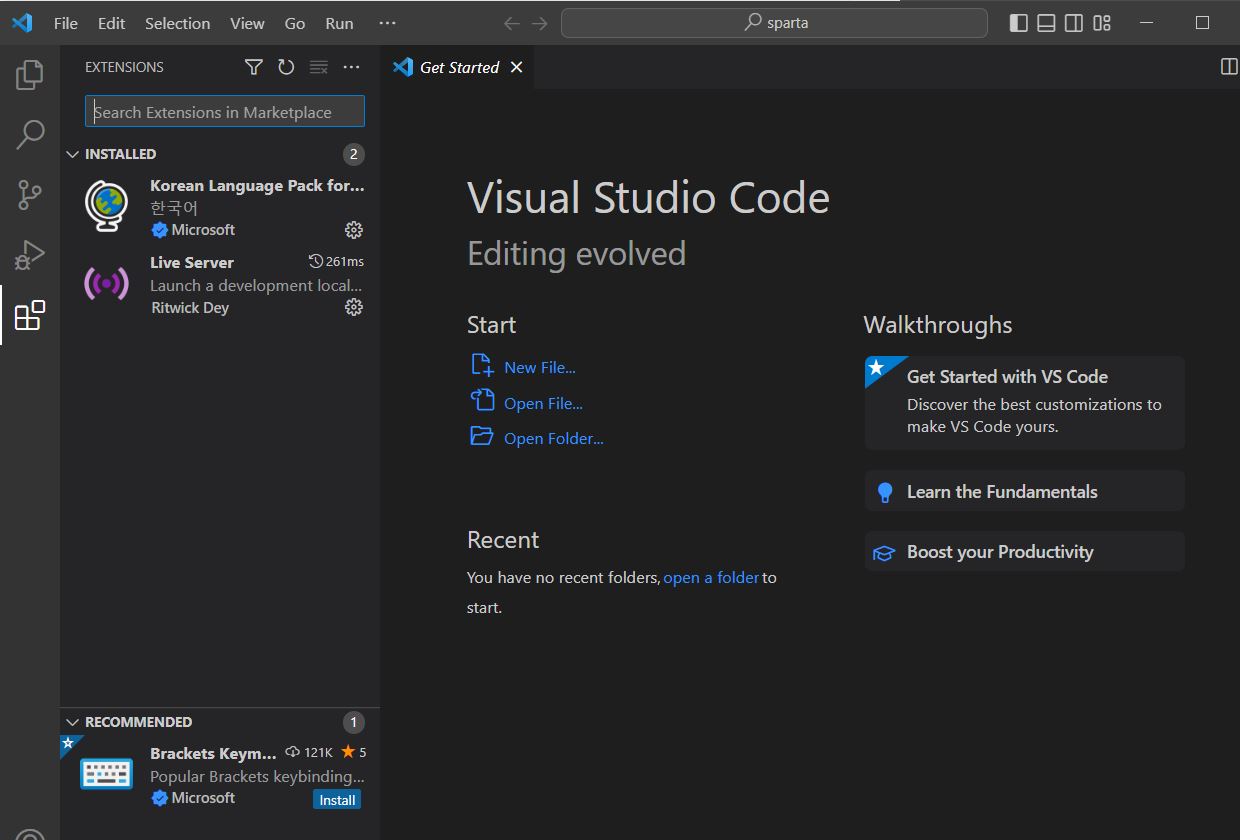Open the Go menu
1240x840 pixels.
point(295,23)
